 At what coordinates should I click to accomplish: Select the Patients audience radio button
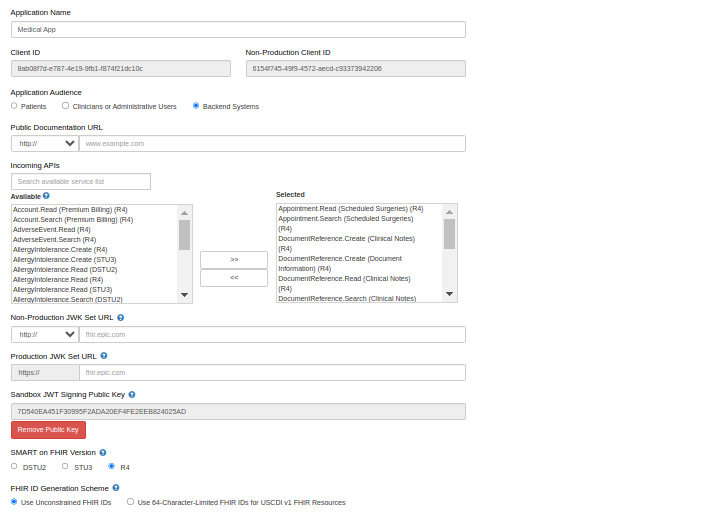pyautogui.click(x=14, y=105)
